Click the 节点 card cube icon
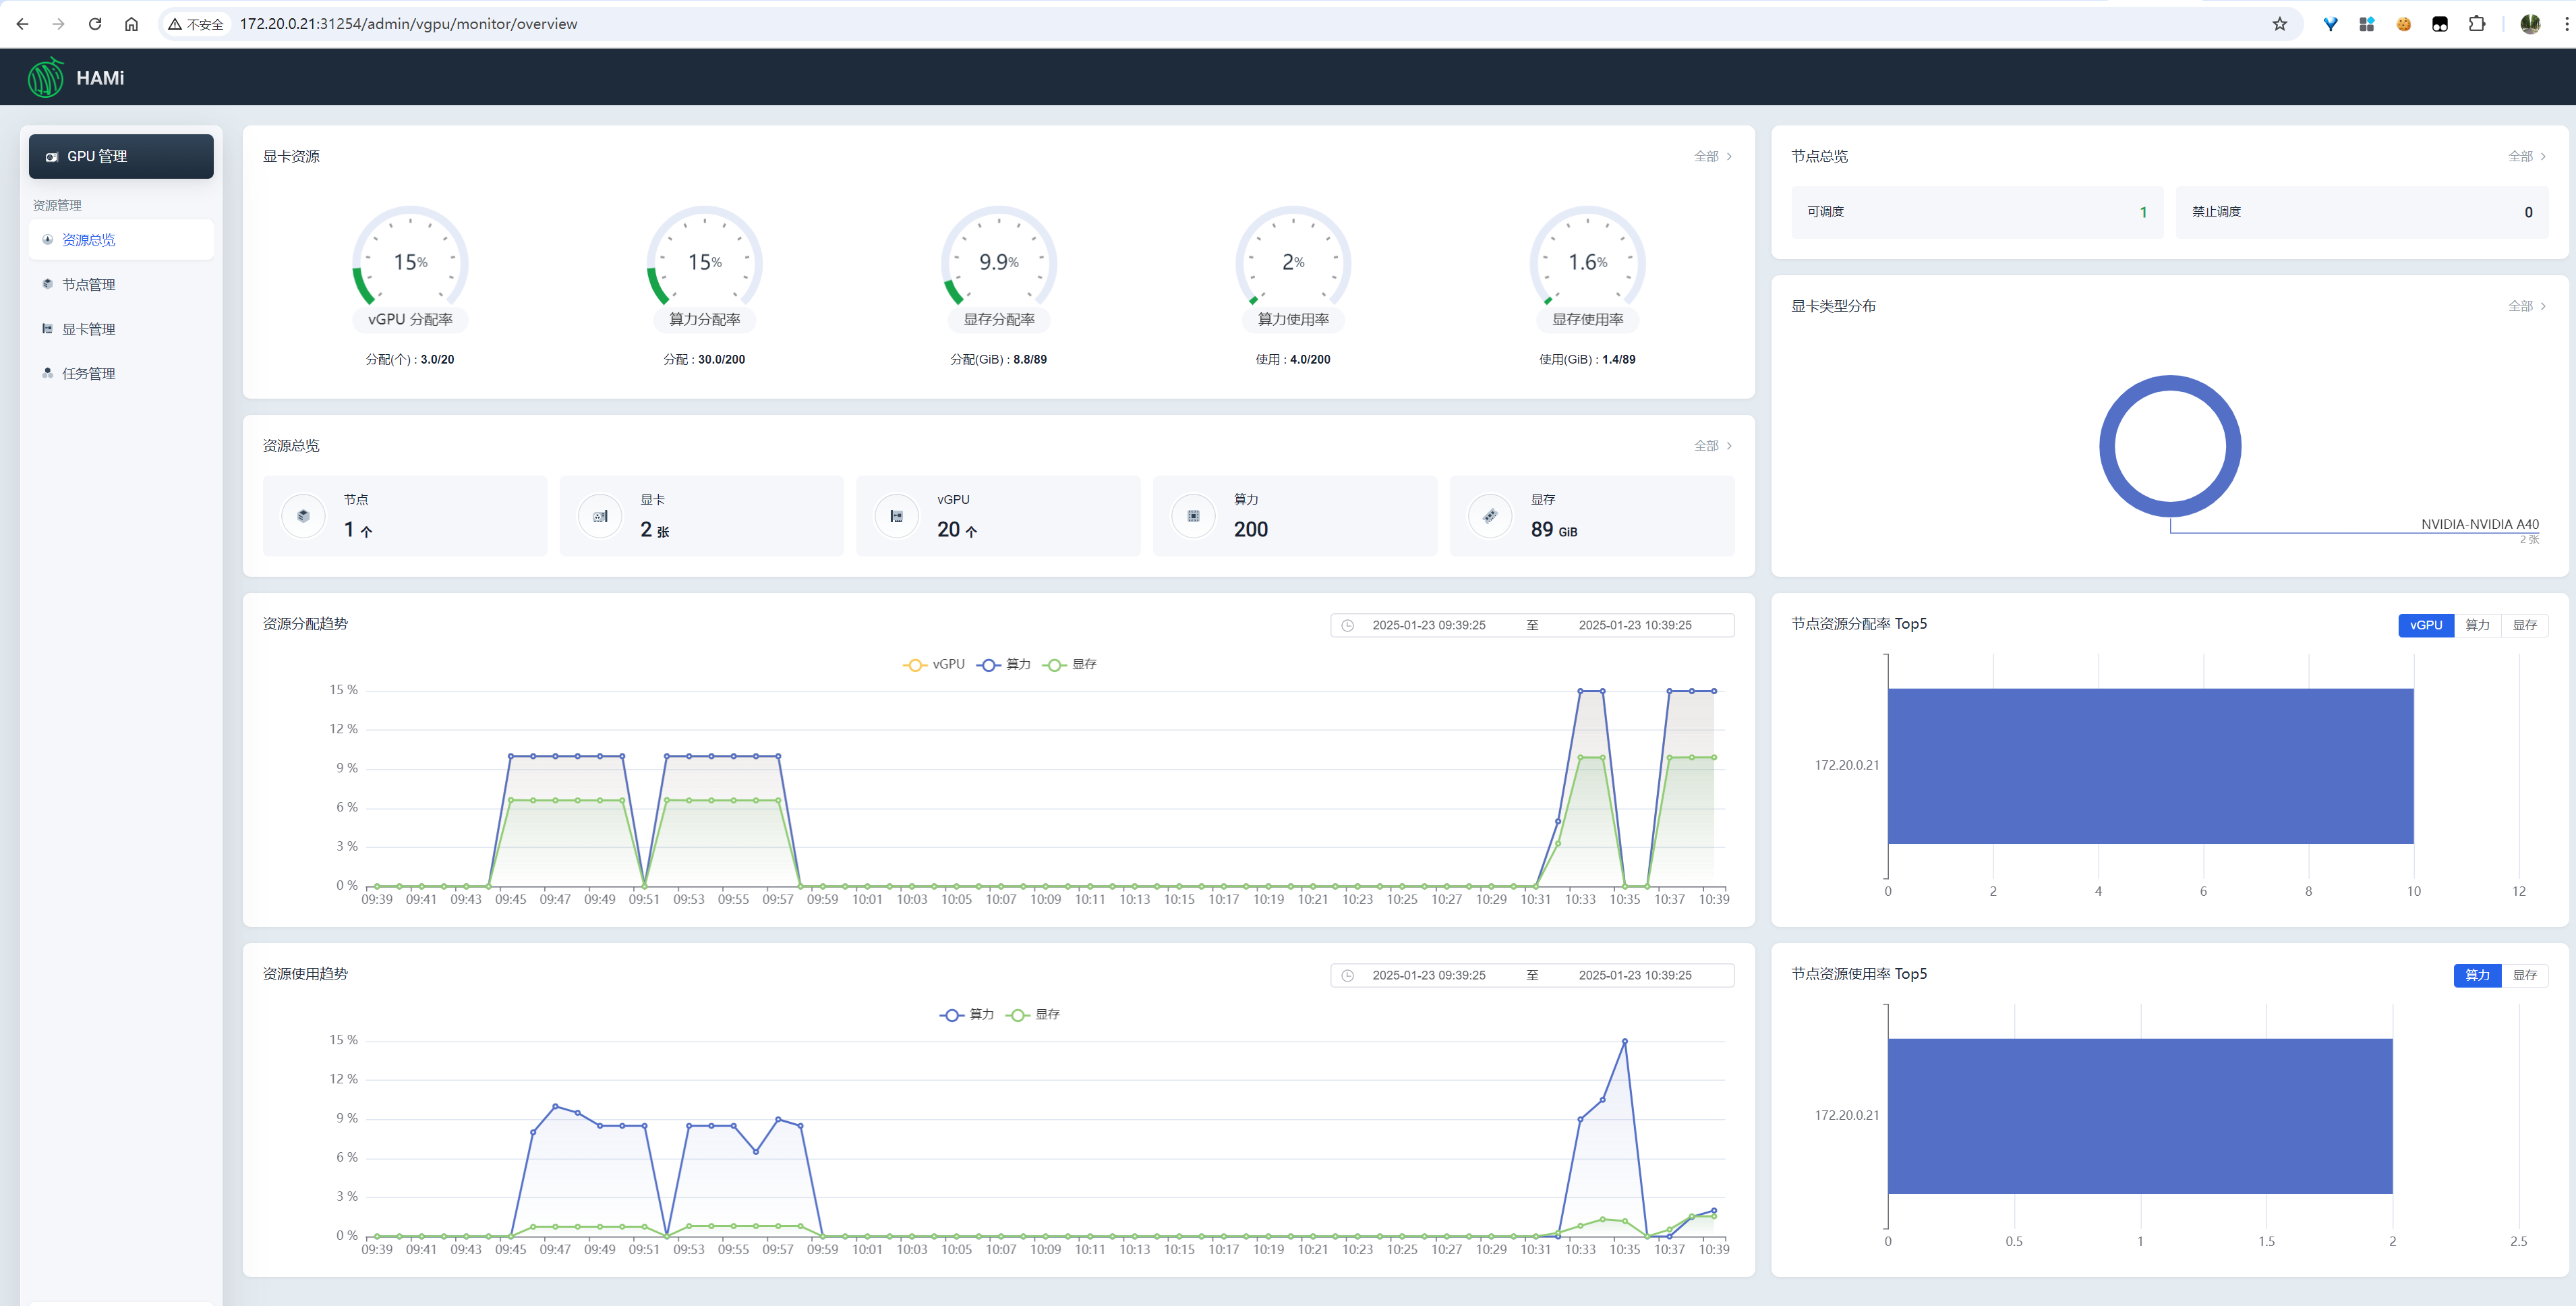The image size is (2576, 1306). tap(303, 516)
